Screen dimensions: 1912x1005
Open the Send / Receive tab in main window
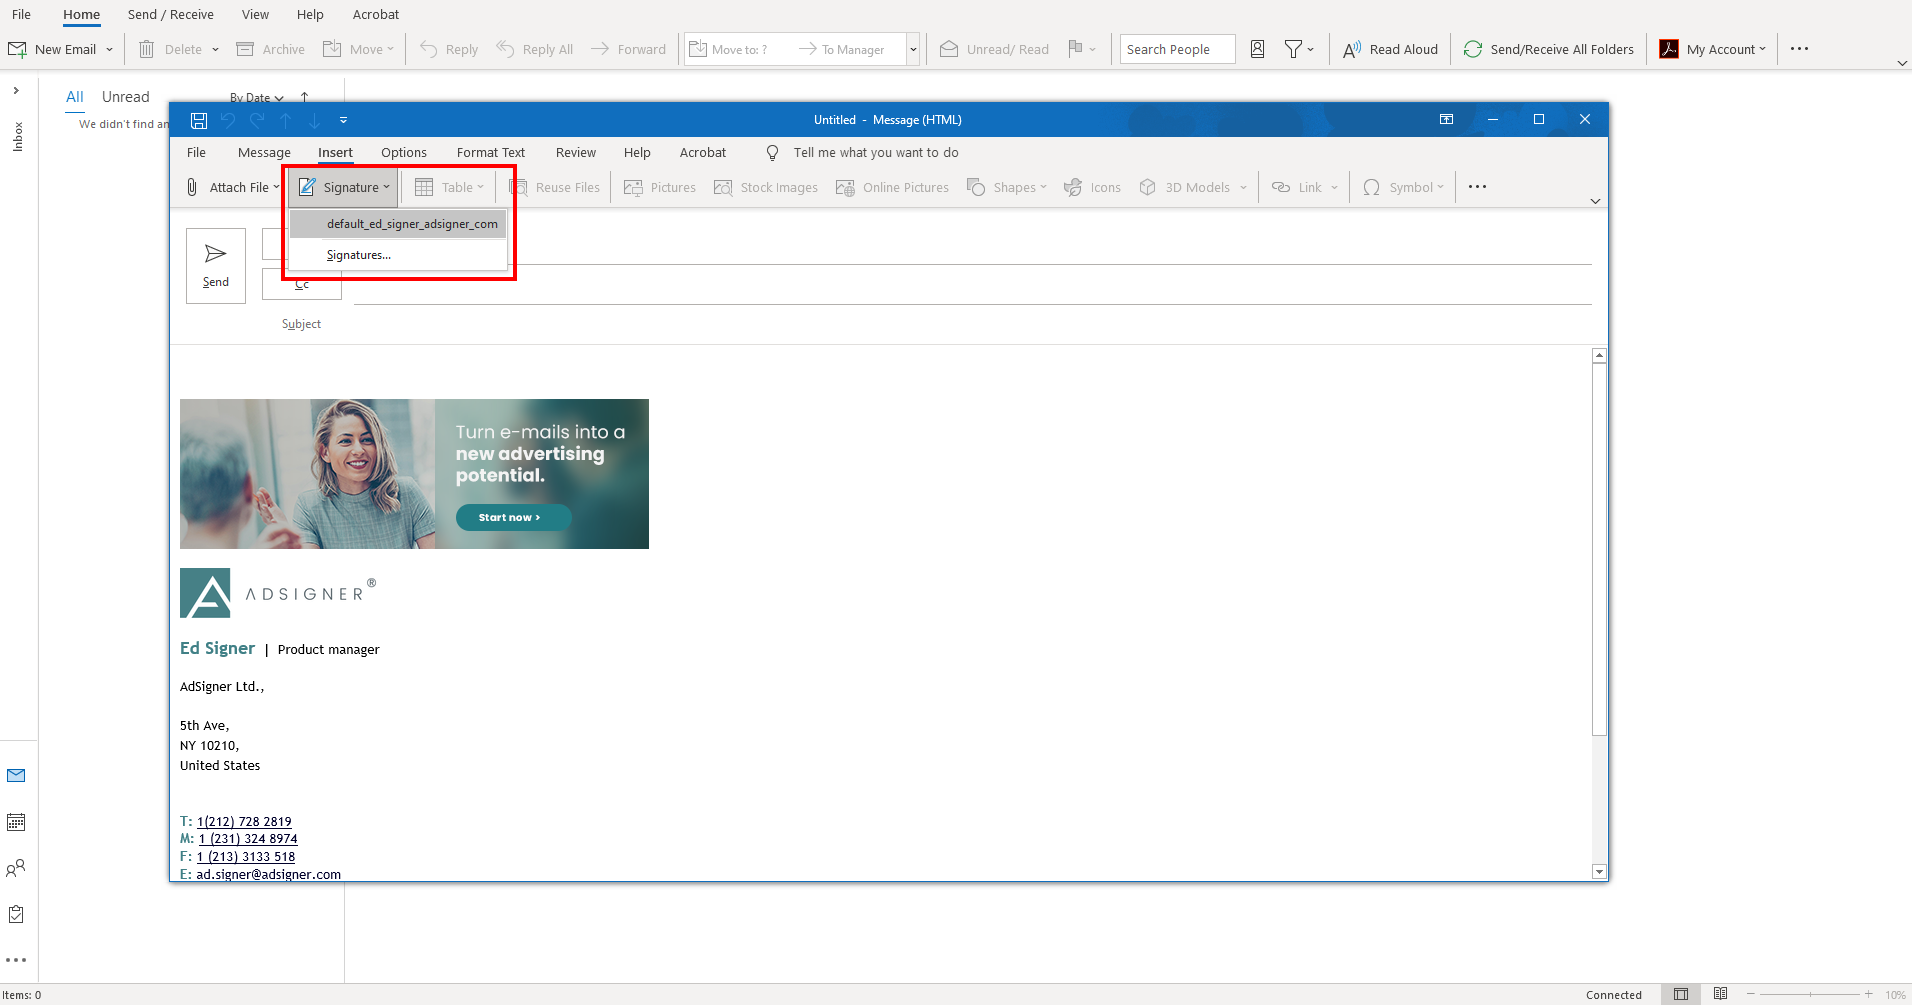pos(171,14)
